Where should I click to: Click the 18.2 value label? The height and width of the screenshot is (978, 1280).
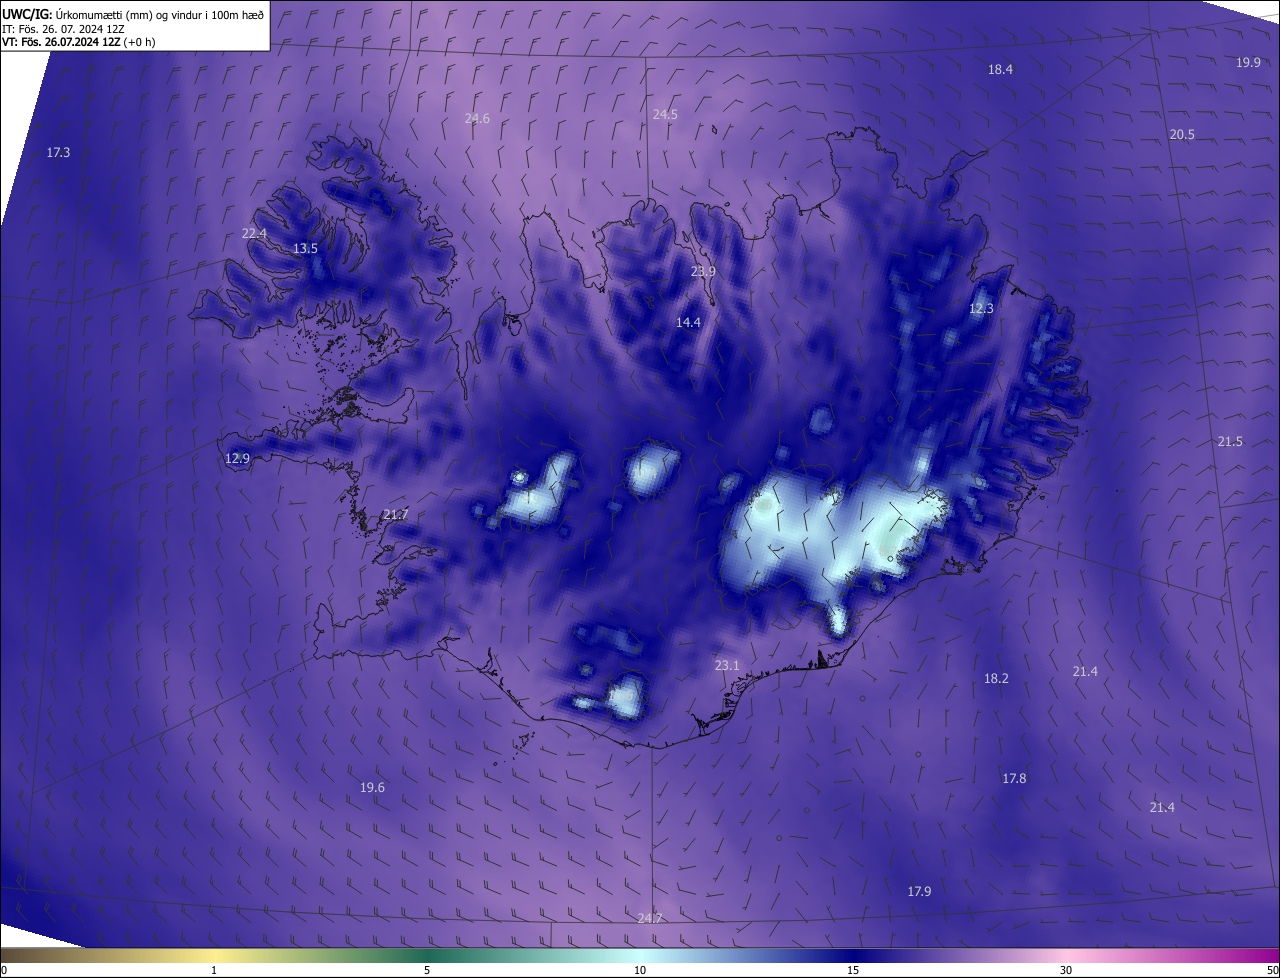pos(996,679)
